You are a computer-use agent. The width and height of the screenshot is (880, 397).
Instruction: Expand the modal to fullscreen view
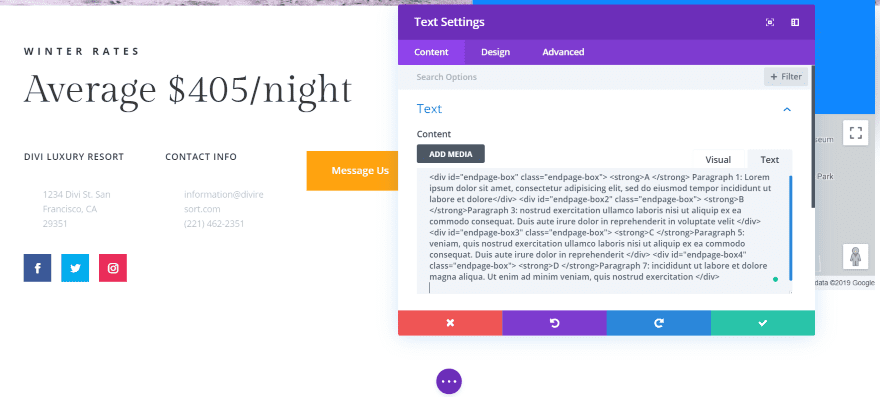(770, 22)
